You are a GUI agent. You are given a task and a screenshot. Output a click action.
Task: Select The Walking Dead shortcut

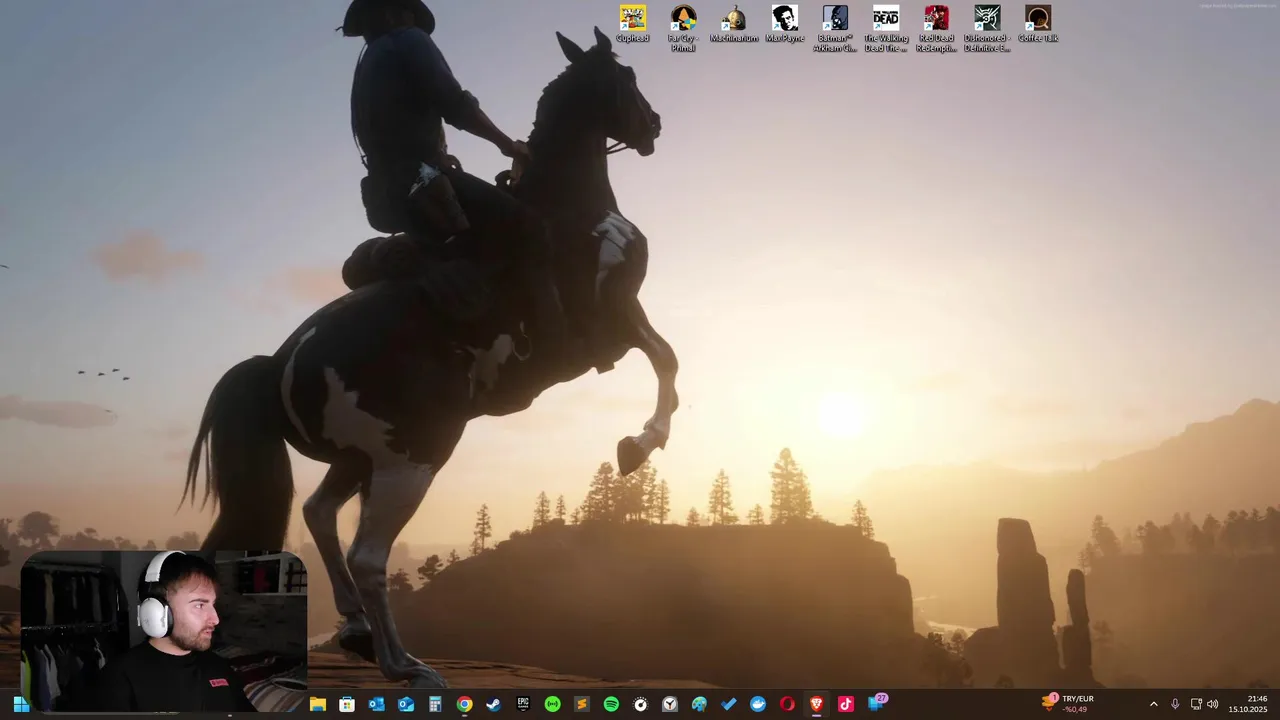click(886, 28)
